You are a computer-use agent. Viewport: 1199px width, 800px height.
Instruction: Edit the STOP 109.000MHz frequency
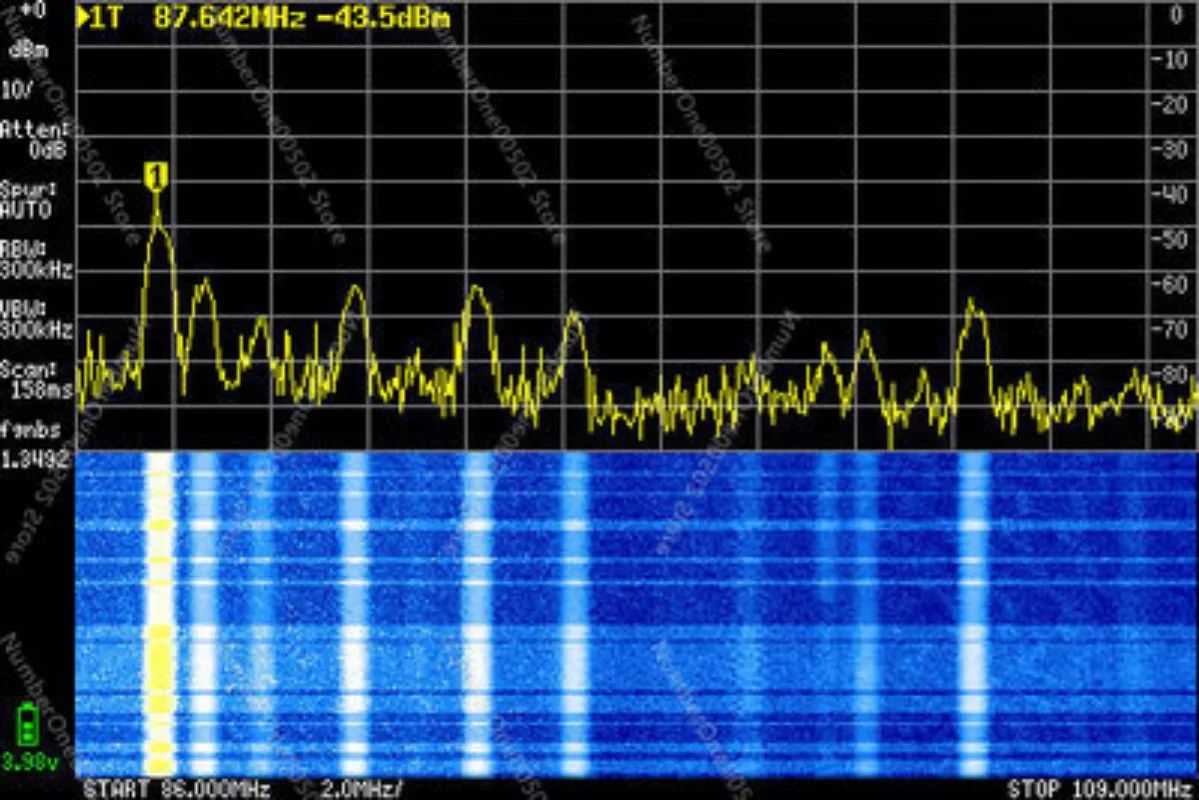point(1100,789)
